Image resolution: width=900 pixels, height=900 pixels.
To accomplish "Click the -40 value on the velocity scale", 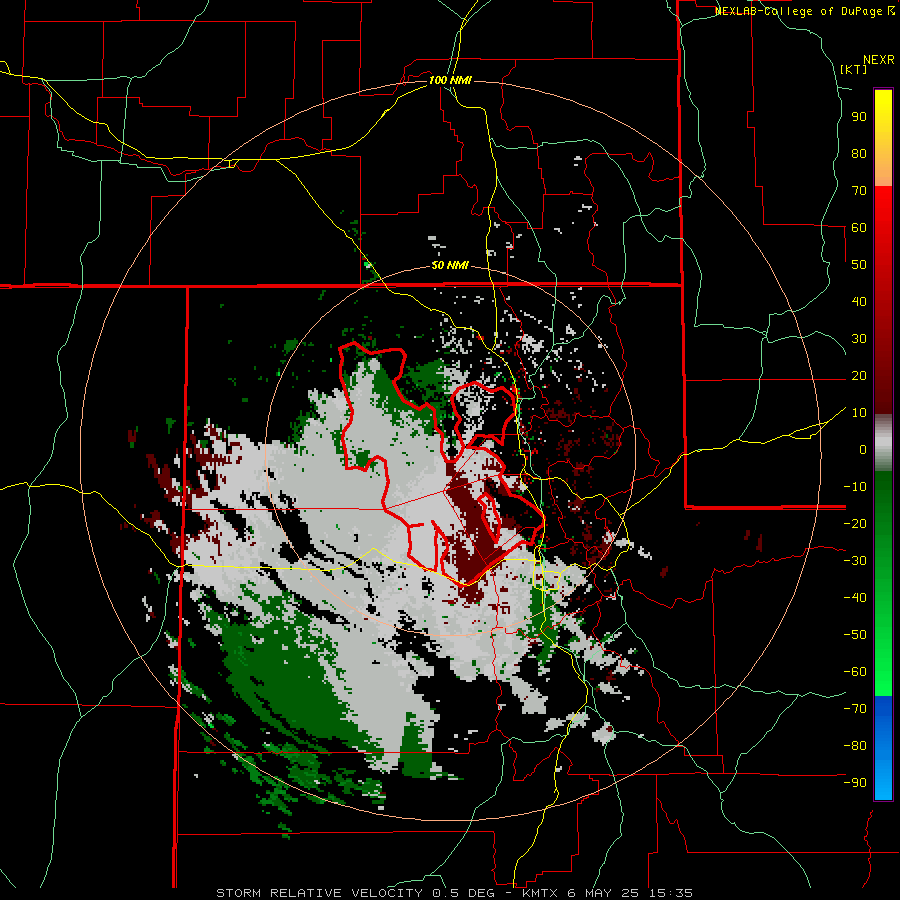I will coord(855,598).
